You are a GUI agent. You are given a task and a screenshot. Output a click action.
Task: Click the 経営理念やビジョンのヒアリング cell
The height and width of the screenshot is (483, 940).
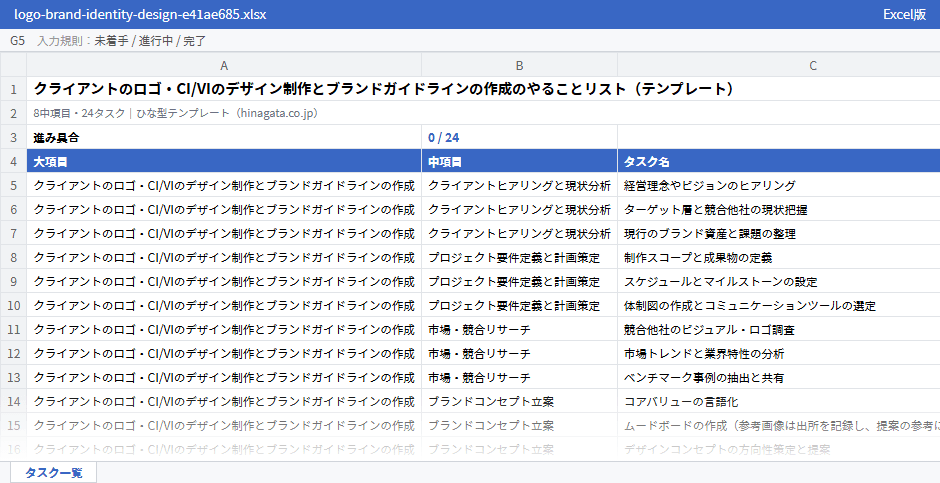[779, 186]
